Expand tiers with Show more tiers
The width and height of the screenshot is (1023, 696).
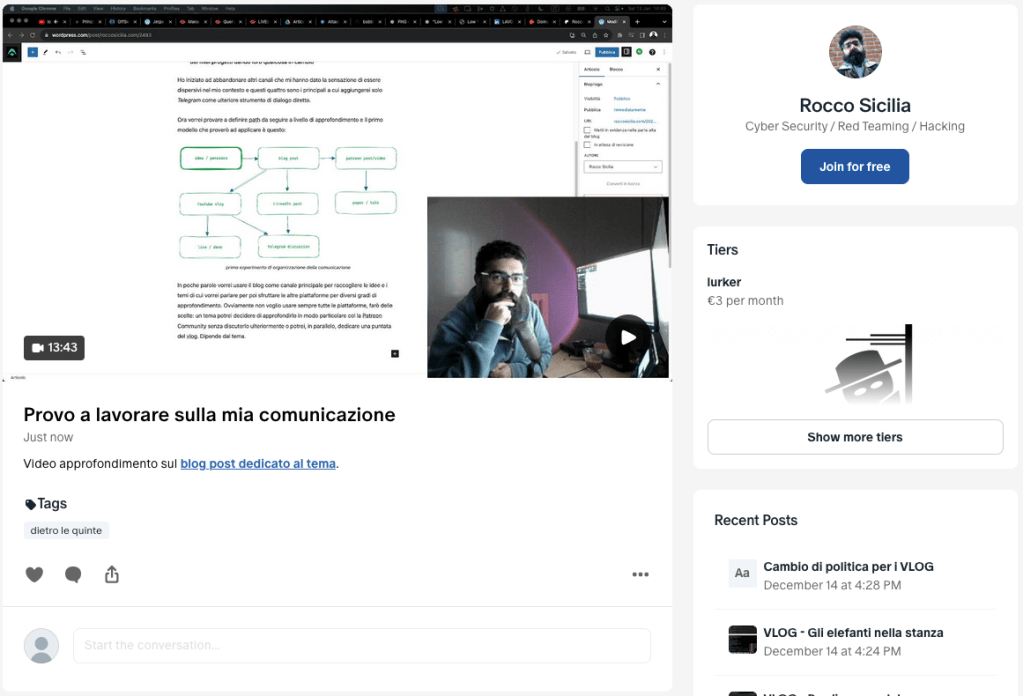[855, 437]
